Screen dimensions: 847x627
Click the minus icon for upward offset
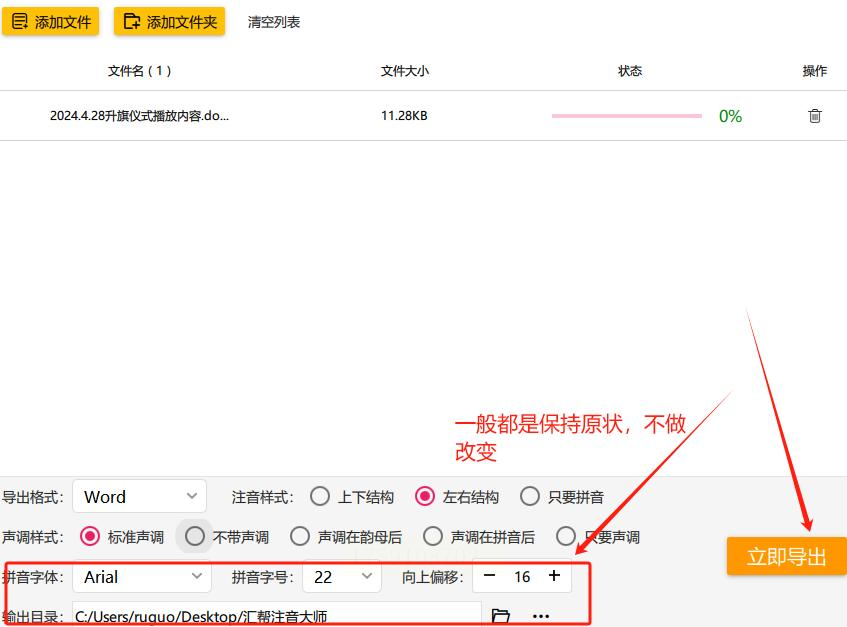point(489,576)
